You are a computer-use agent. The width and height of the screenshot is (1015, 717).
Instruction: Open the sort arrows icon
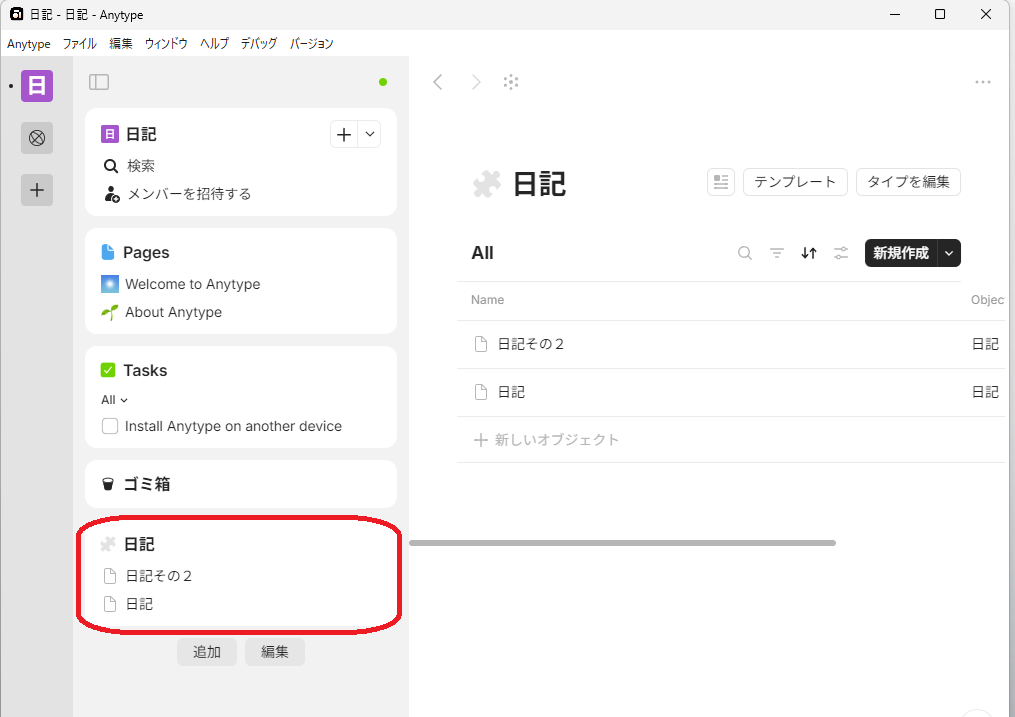809,253
